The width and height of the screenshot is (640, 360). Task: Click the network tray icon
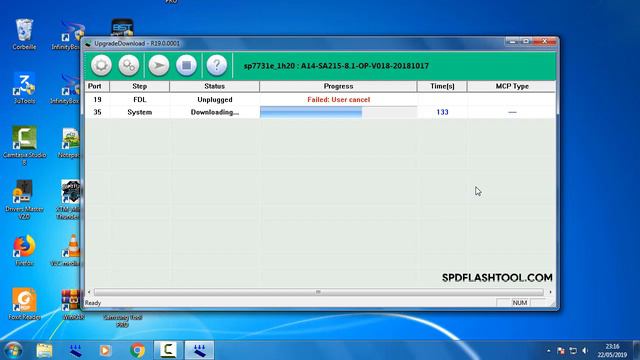(573, 351)
